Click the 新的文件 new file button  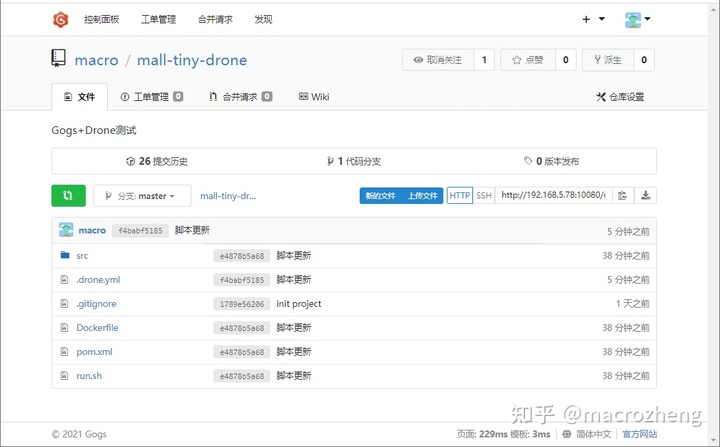point(380,196)
